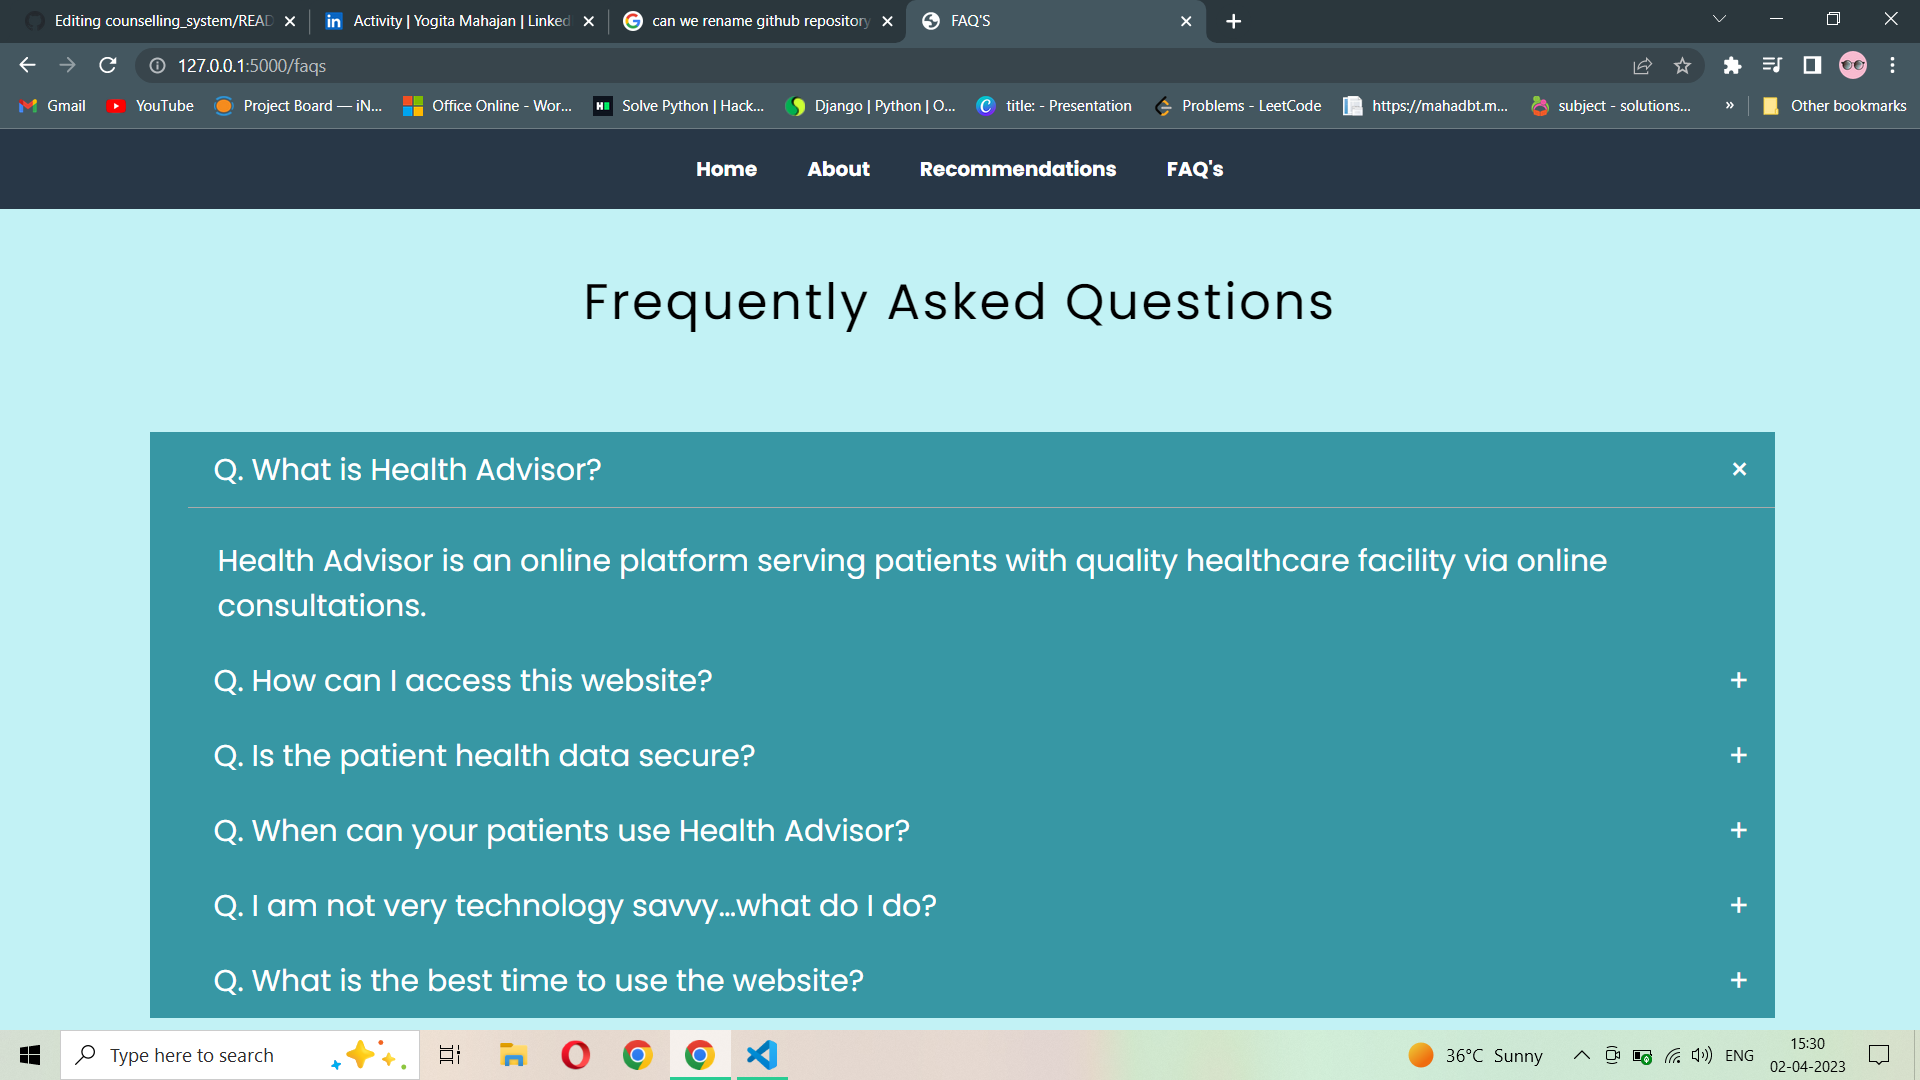Open the Gmail bookmark
The width and height of the screenshot is (1920, 1080).
coord(51,105)
